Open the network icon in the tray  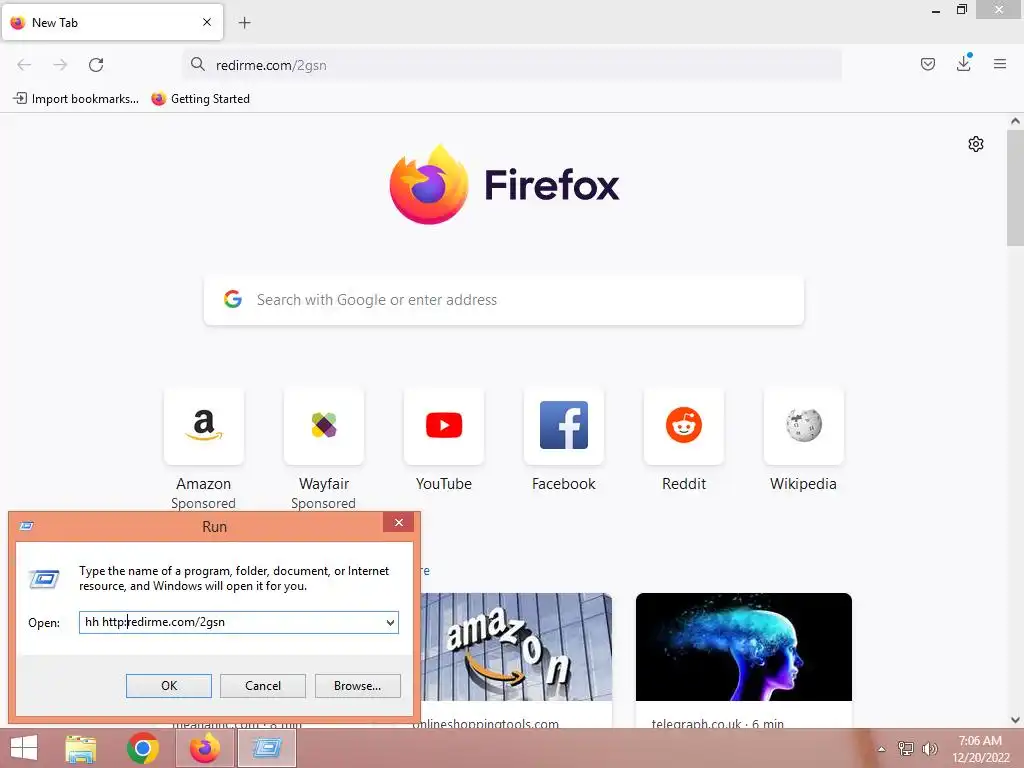906,749
